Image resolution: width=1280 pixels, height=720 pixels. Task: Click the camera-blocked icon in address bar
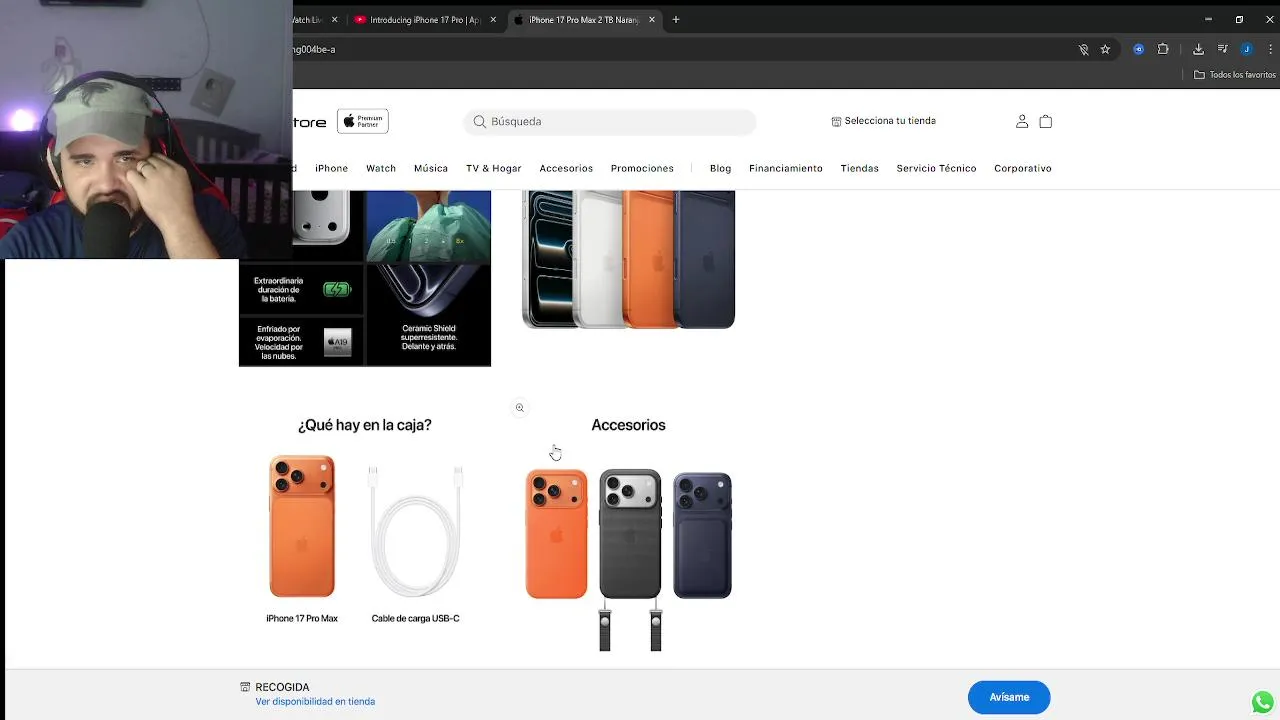click(x=1083, y=49)
